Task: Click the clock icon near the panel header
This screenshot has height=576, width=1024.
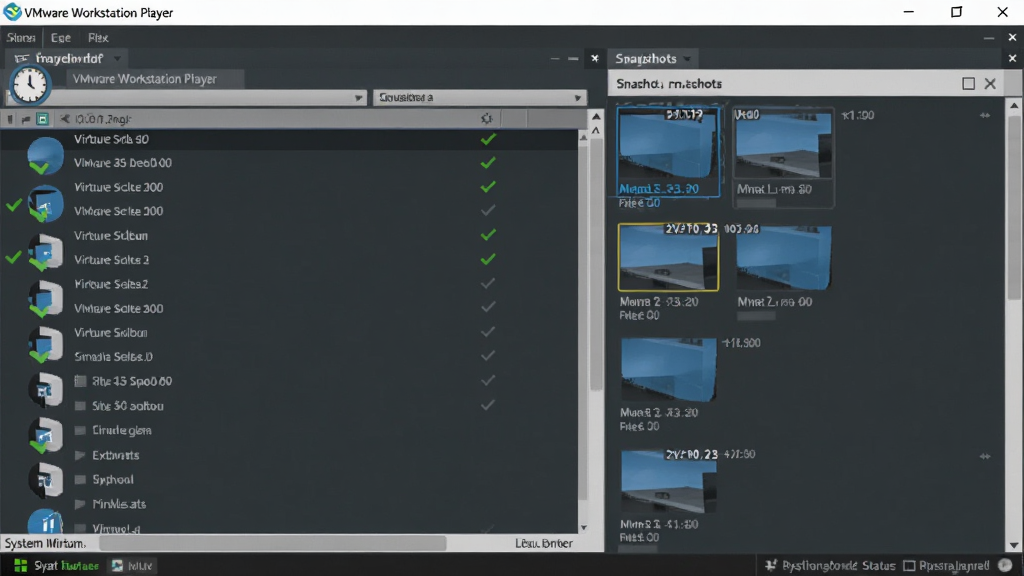Action: click(x=29, y=84)
